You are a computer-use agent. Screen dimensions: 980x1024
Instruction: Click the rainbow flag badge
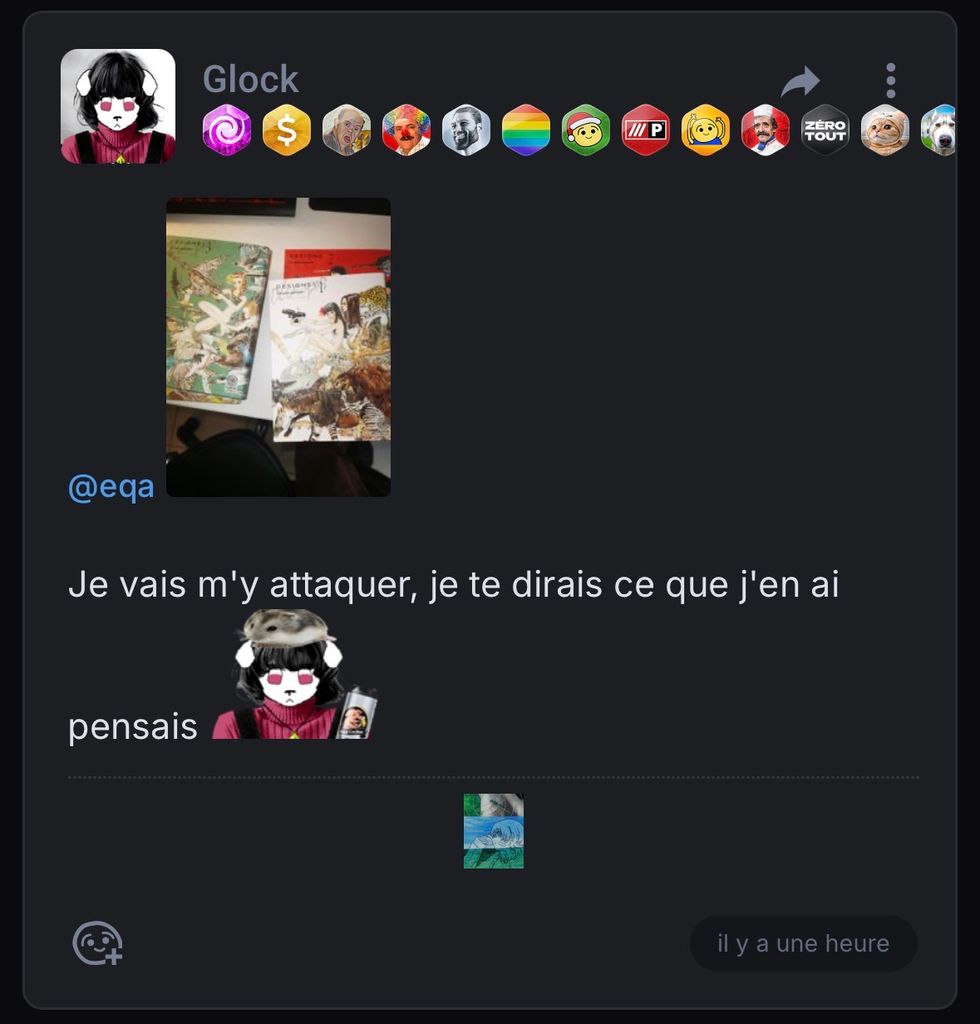[526, 130]
